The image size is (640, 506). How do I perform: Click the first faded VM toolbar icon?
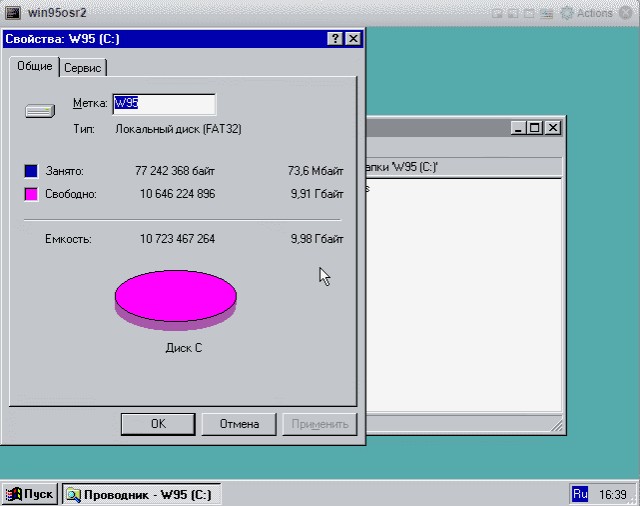coord(497,13)
